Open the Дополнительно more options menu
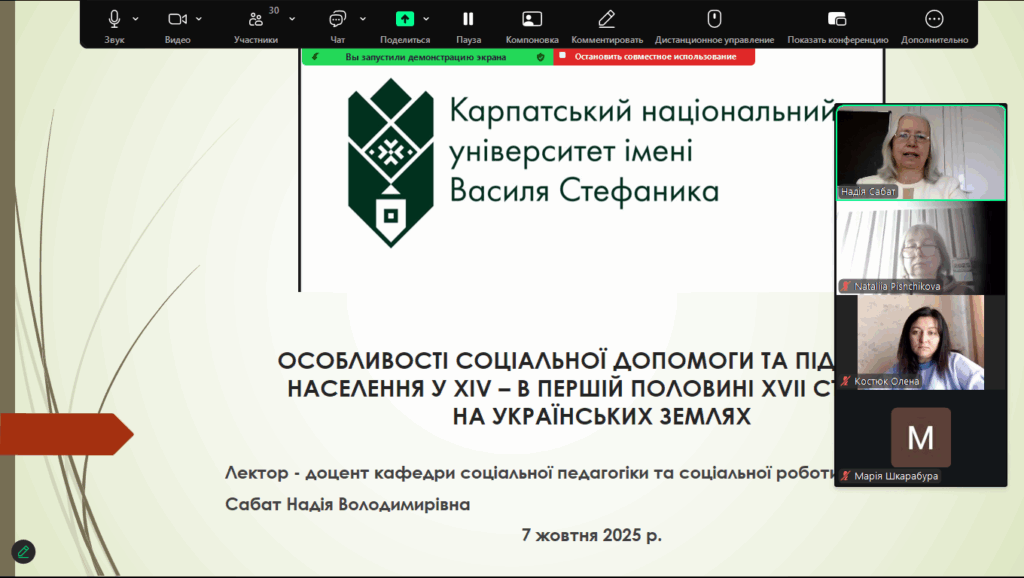The width and height of the screenshot is (1024, 578). point(934,19)
